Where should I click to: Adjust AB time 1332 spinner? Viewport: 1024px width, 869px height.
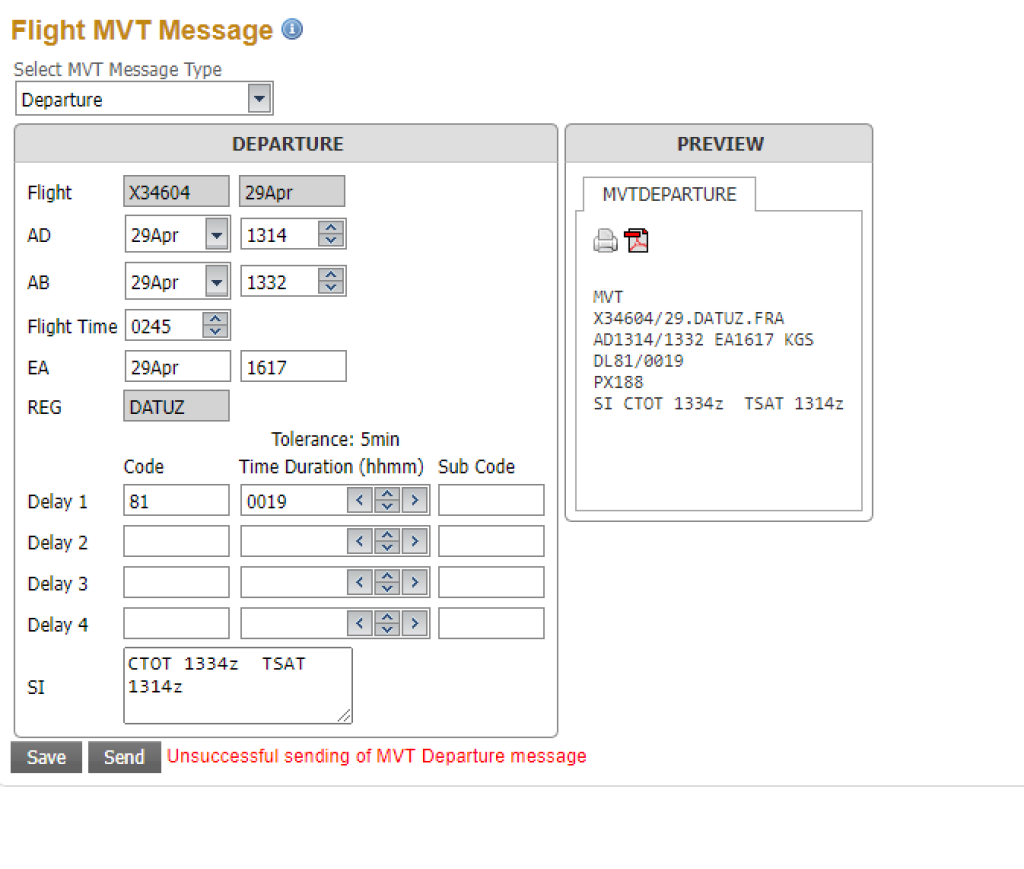coord(331,282)
